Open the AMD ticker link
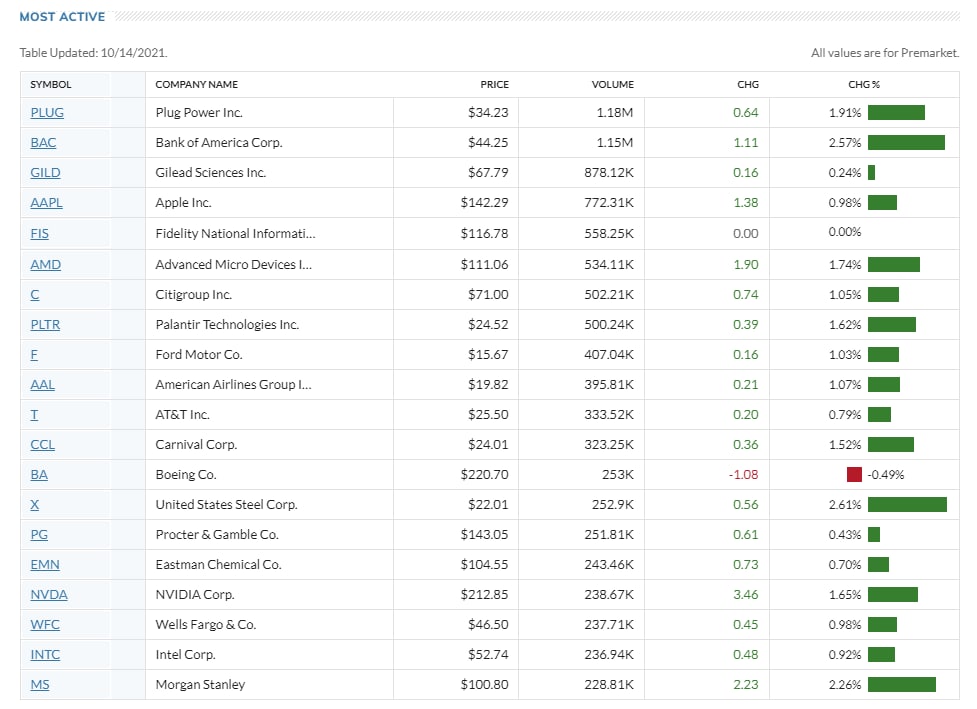Image resolution: width=977 pixels, height=709 pixels. click(x=45, y=265)
